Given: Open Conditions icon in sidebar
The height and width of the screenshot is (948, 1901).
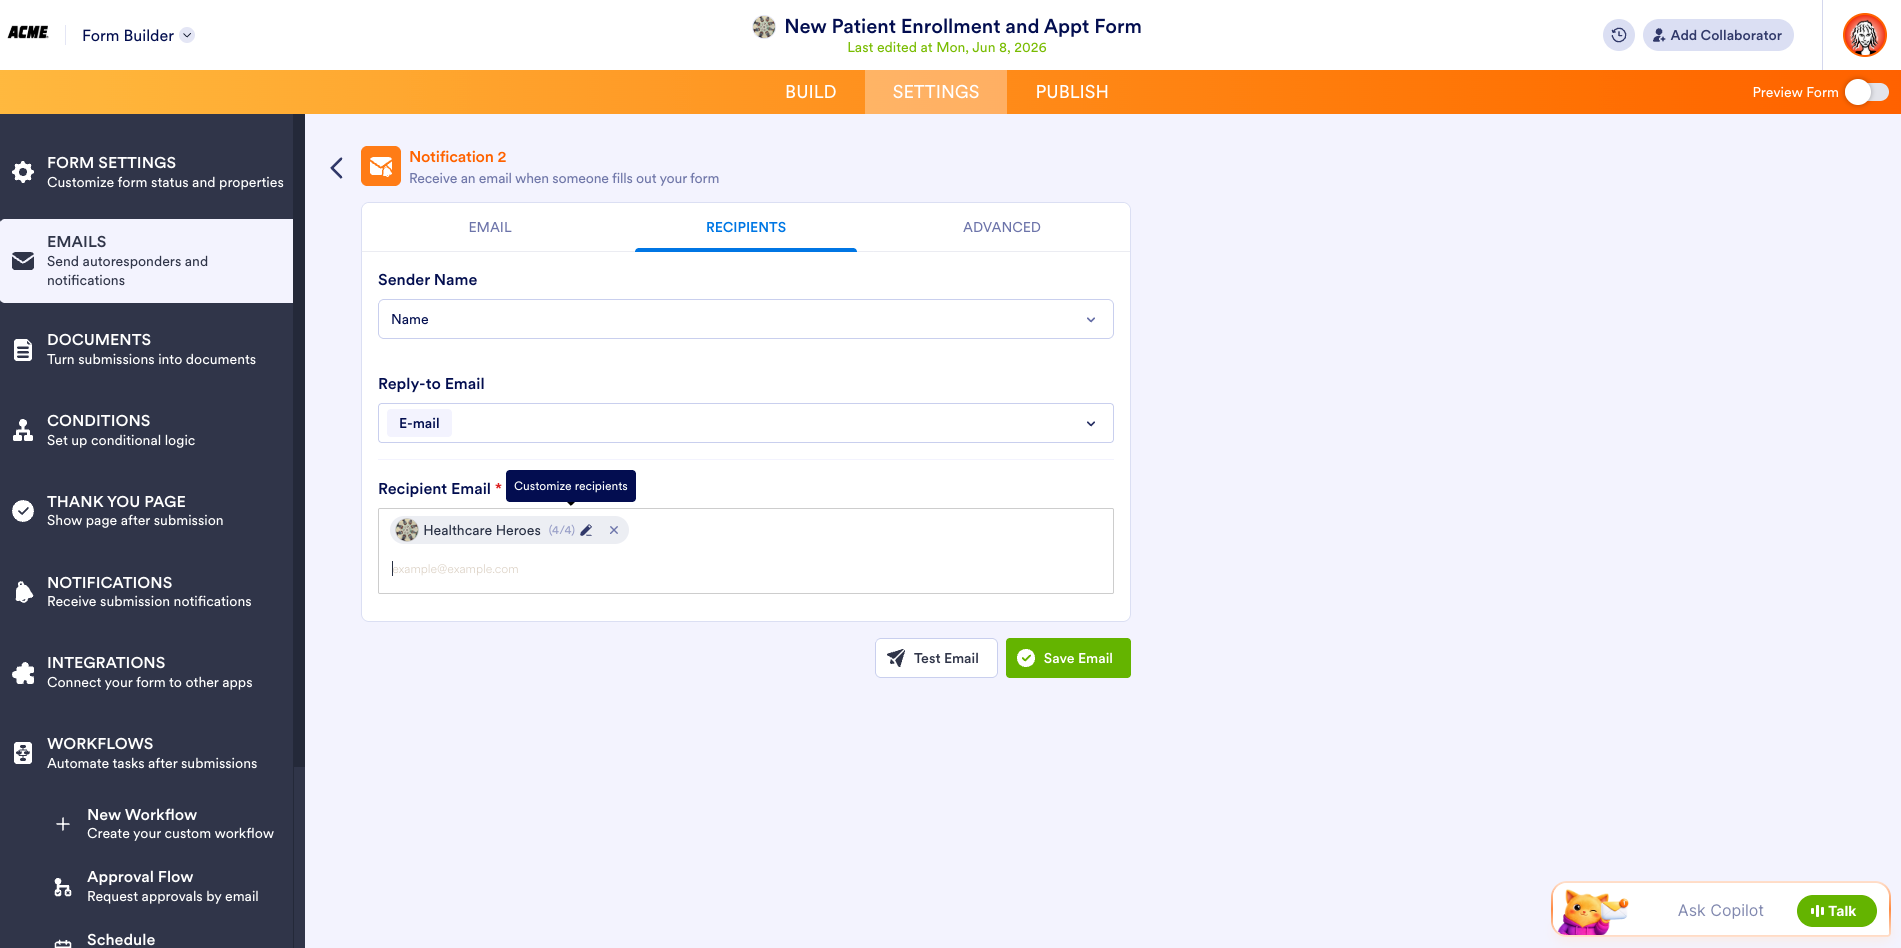Looking at the screenshot, I should [x=23, y=431].
